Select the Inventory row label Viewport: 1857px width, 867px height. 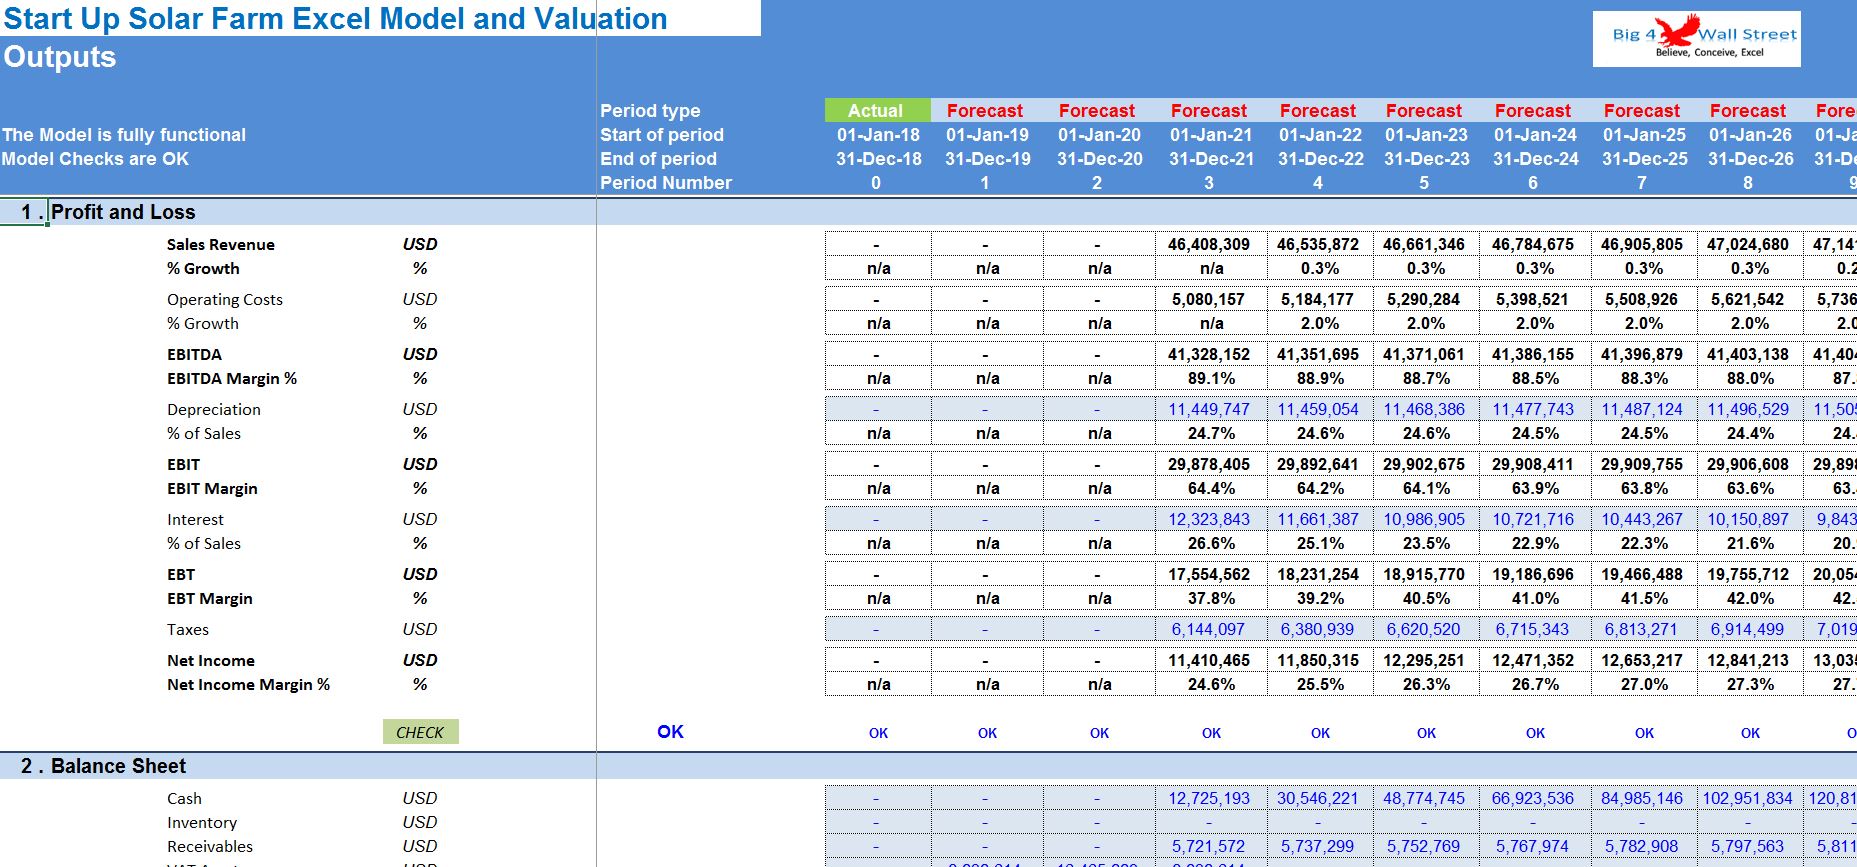201,822
